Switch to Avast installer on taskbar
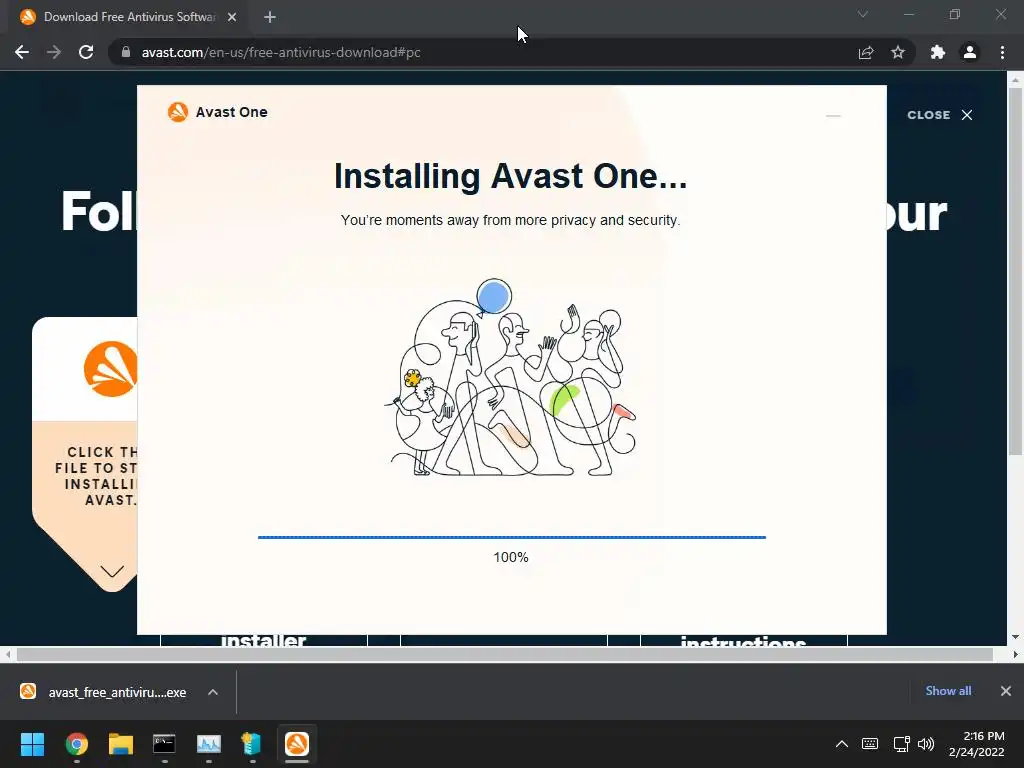Screen dimensions: 1024x768 pyautogui.click(x=296, y=744)
